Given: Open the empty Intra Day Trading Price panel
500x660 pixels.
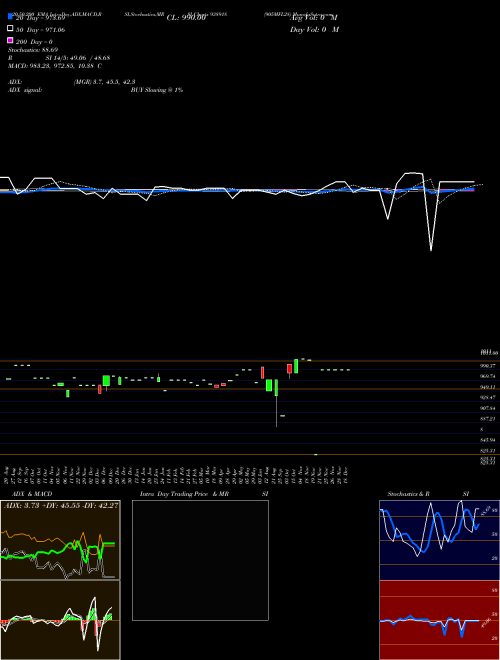Looking at the screenshot, I should [x=200, y=560].
